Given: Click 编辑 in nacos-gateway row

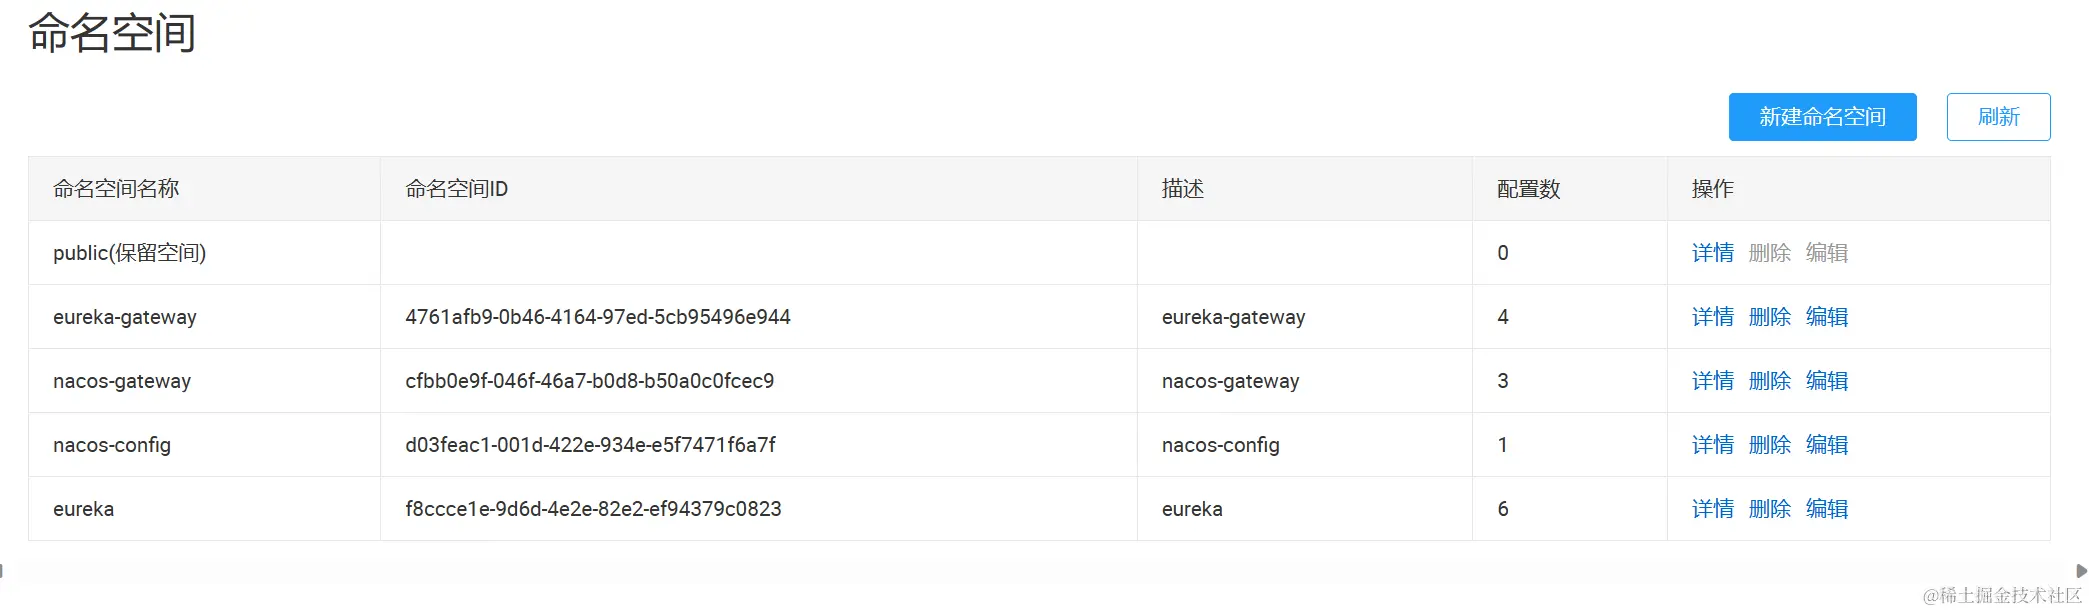Looking at the screenshot, I should [1826, 381].
